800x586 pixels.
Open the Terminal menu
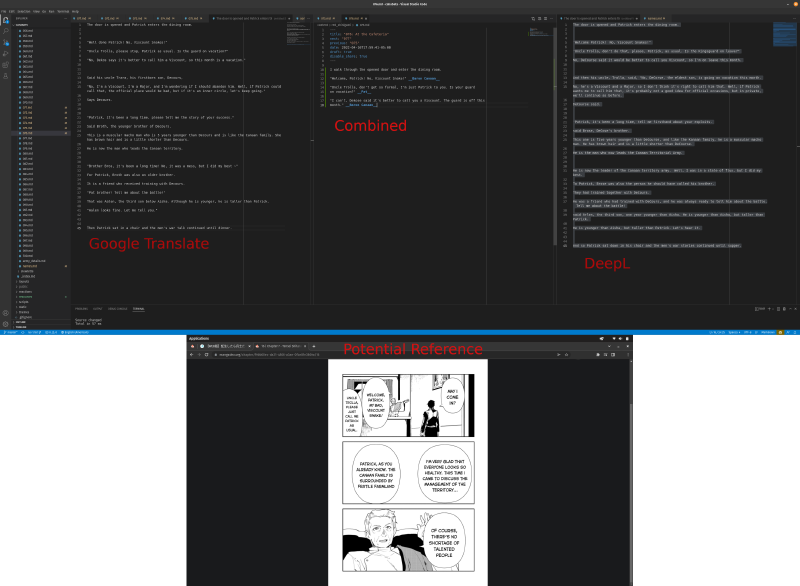63,11
